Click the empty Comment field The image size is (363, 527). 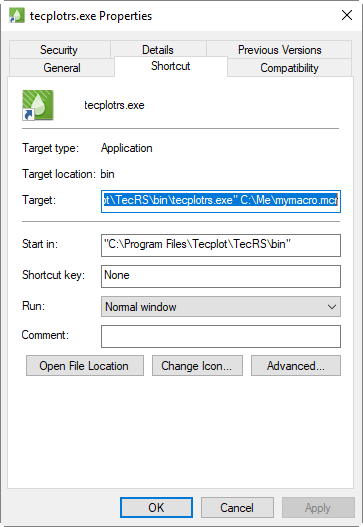tap(221, 336)
